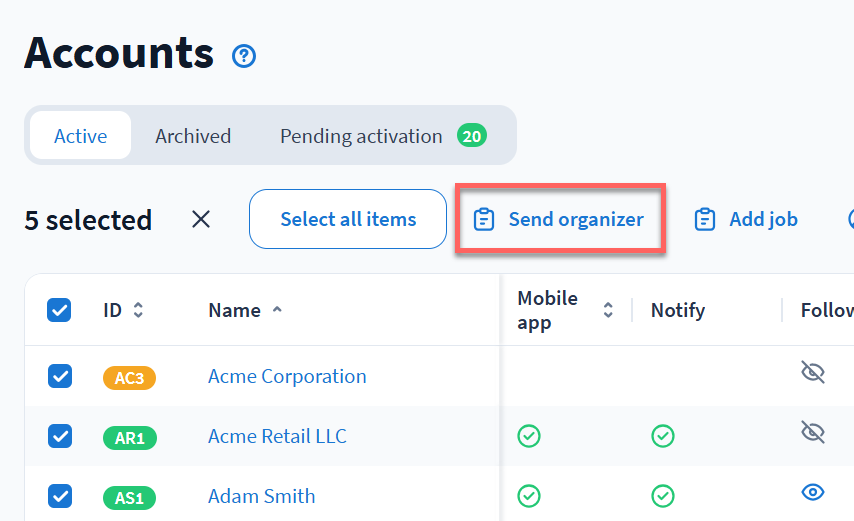
Task: Uncheck the Acme Corporation row checkbox
Action: point(60,376)
